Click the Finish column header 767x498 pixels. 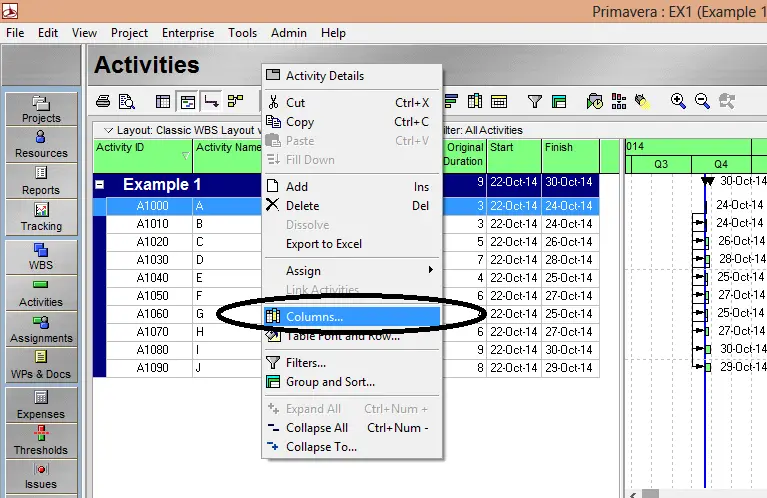571,156
